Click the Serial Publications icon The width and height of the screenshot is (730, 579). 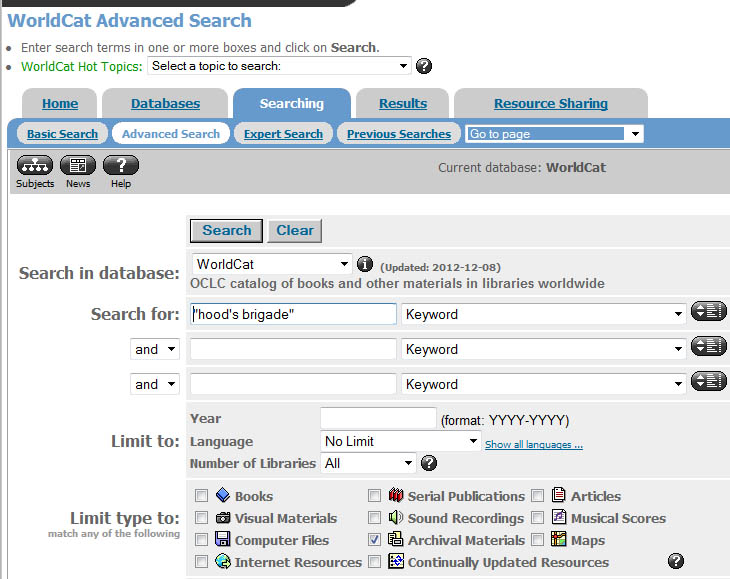tap(396, 495)
